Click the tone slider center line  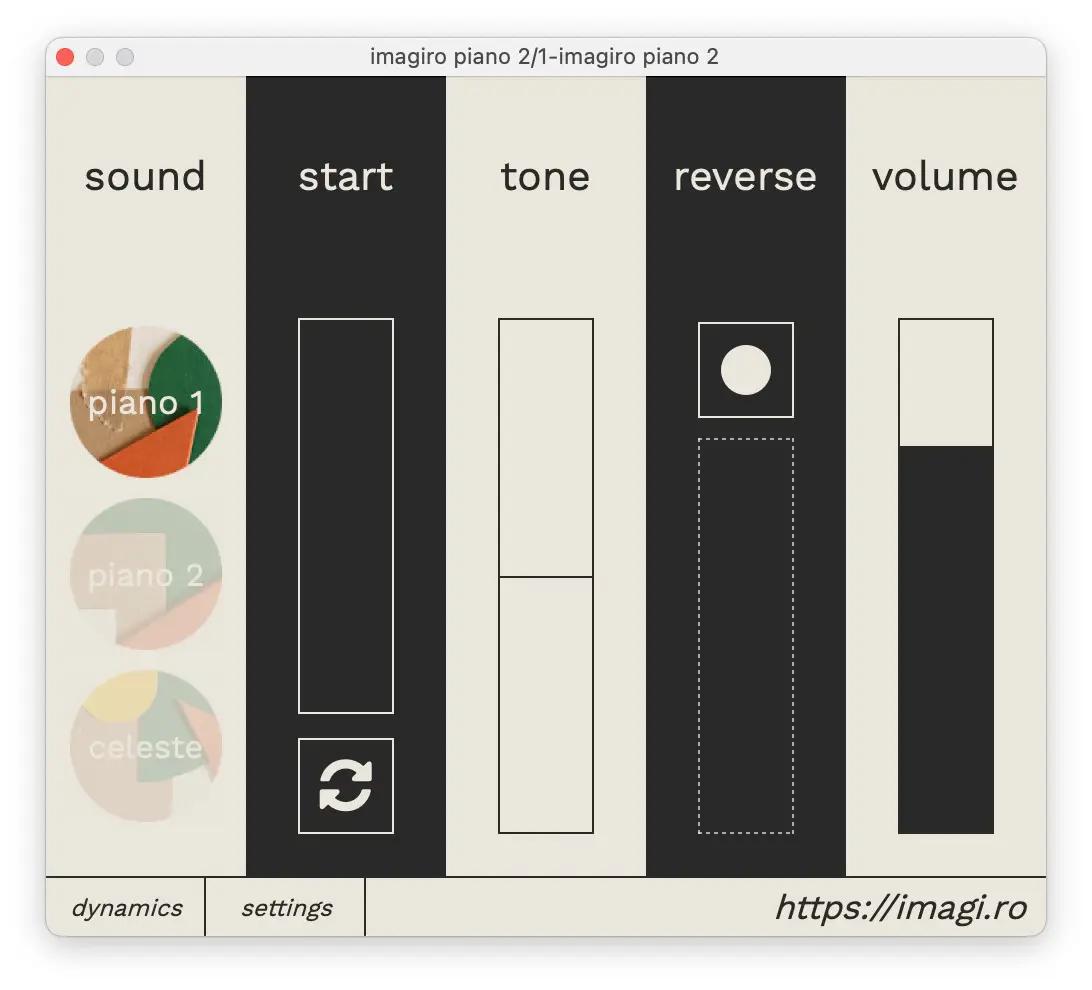point(546,577)
